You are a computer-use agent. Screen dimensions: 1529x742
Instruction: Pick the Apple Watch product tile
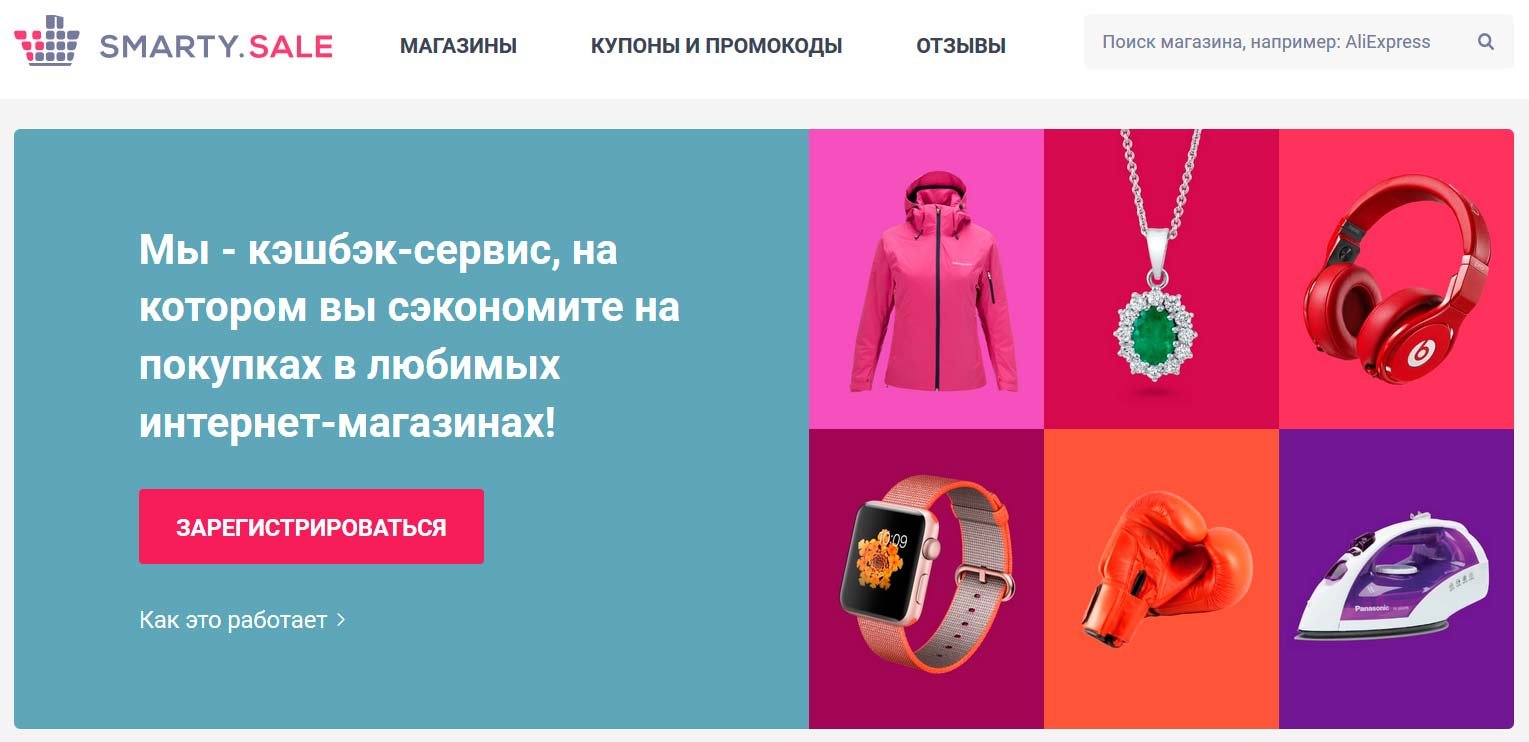(926, 579)
